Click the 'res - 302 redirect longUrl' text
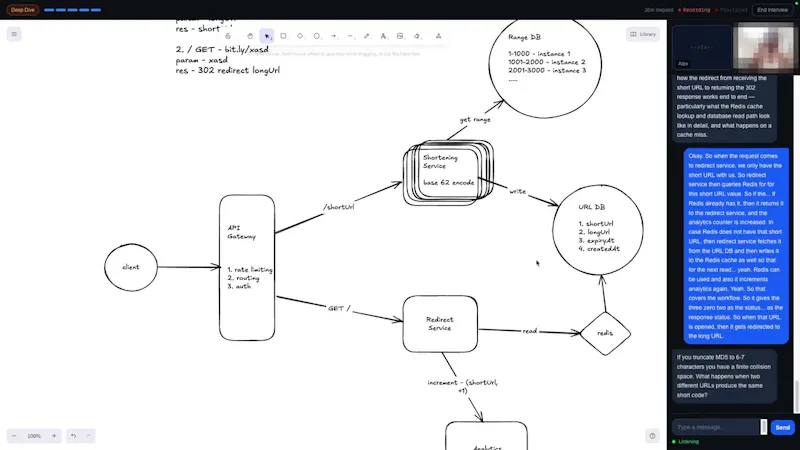This screenshot has height=450, width=800. pyautogui.click(x=228, y=70)
